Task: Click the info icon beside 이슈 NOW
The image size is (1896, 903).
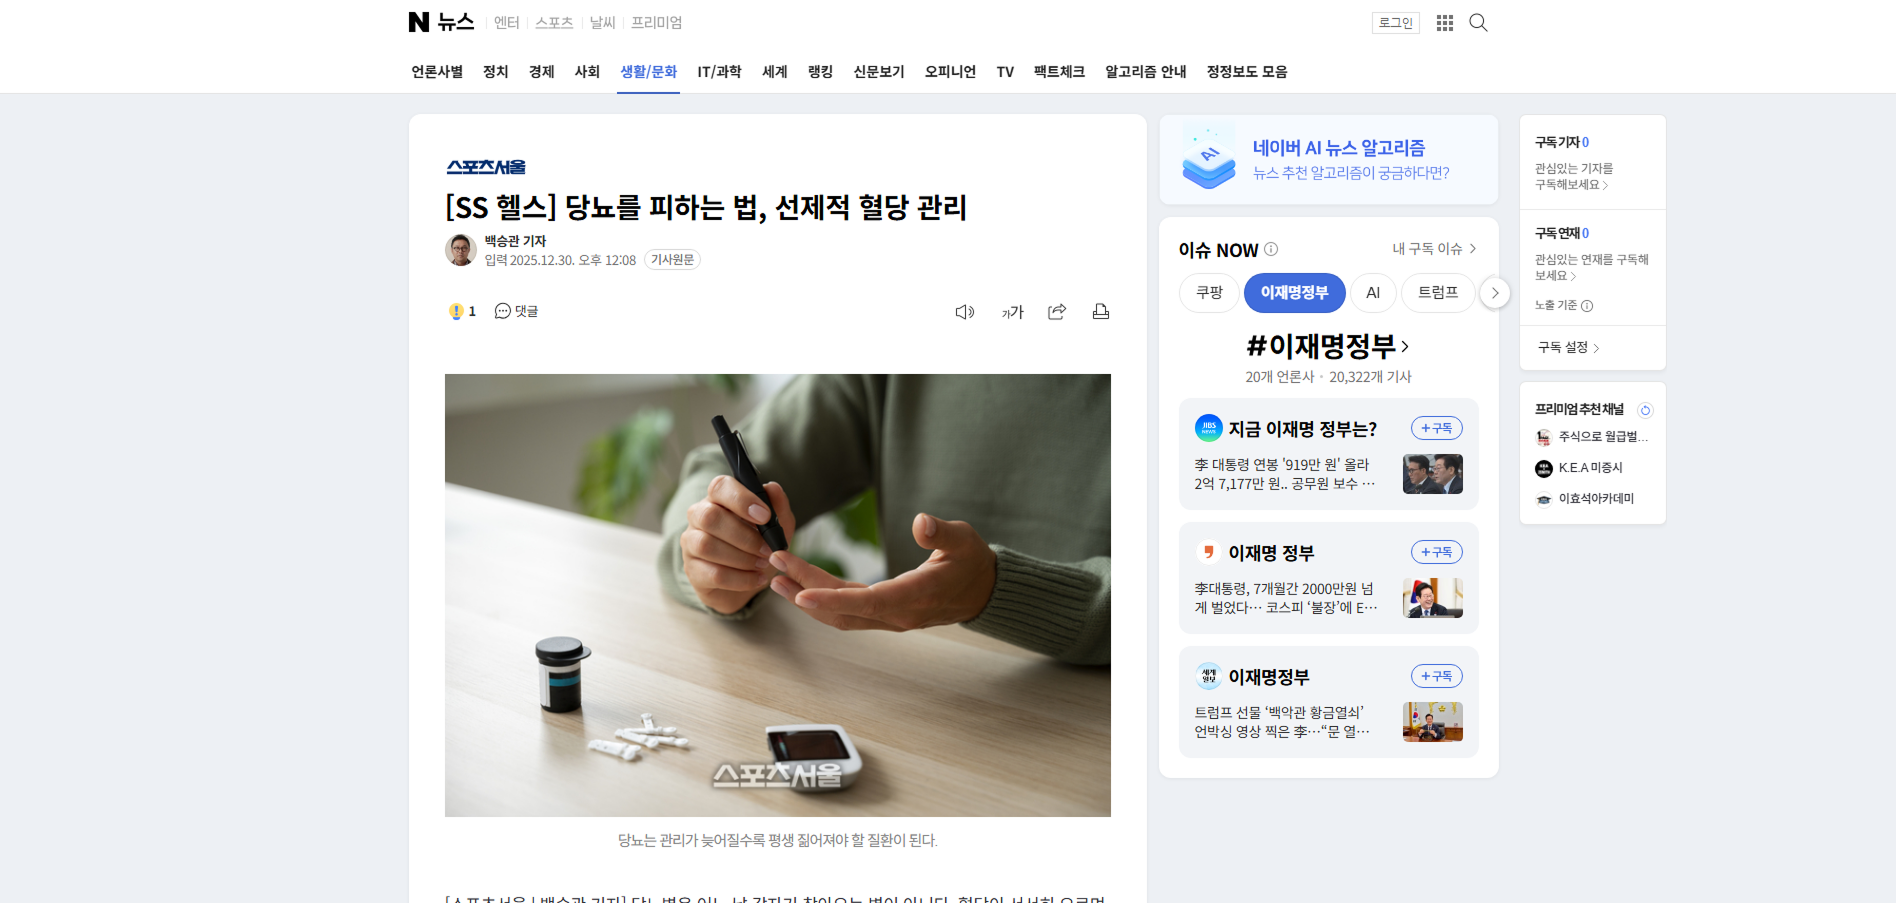Action: click(1271, 249)
